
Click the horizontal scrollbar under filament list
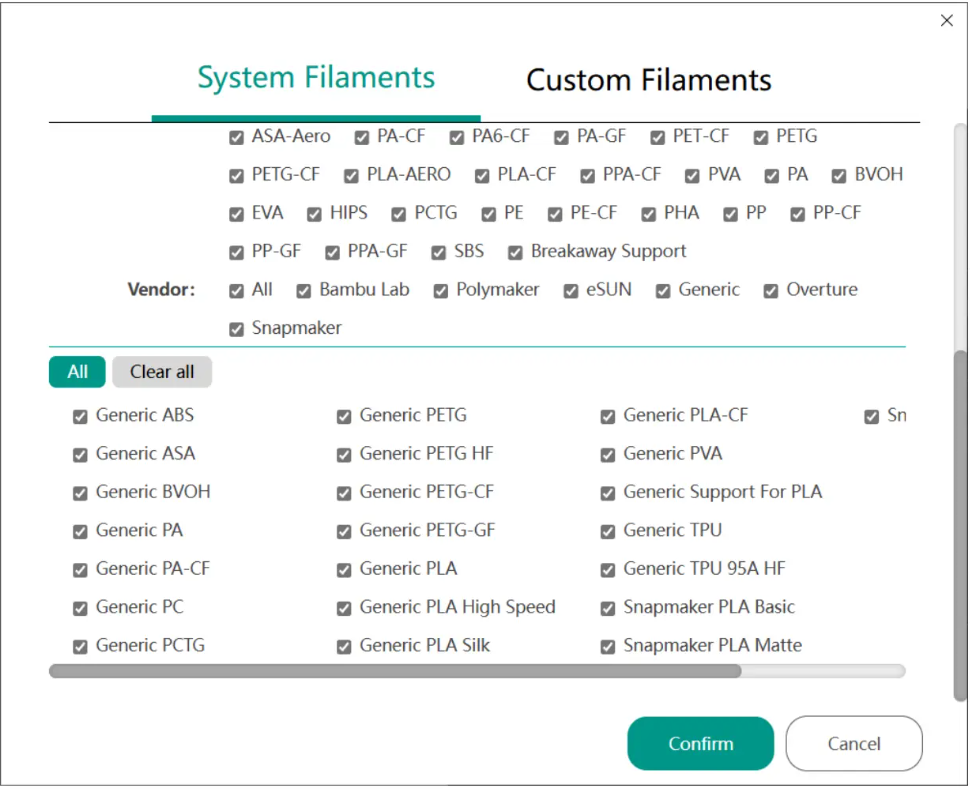coord(395,671)
